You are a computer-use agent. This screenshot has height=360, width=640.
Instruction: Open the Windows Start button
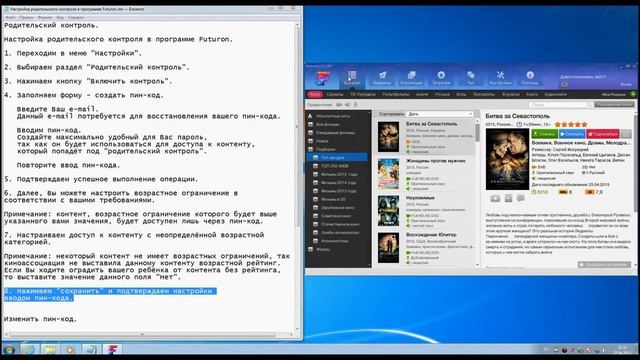pyautogui.click(x=8, y=349)
